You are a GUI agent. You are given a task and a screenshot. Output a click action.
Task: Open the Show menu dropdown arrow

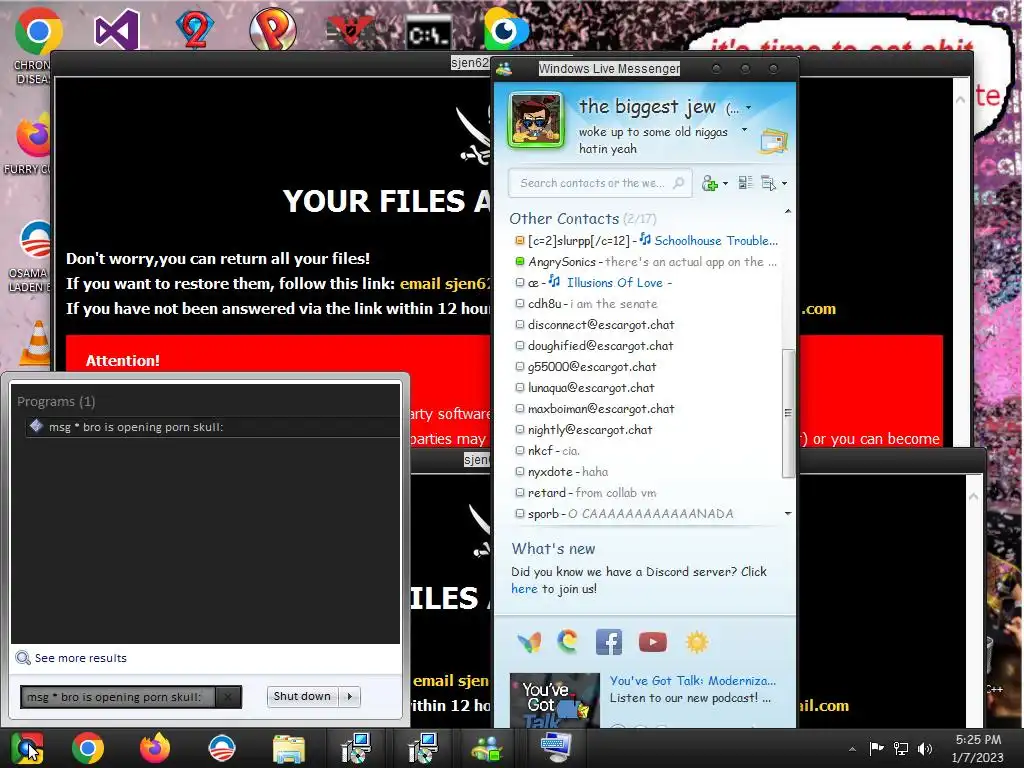[x=784, y=184]
